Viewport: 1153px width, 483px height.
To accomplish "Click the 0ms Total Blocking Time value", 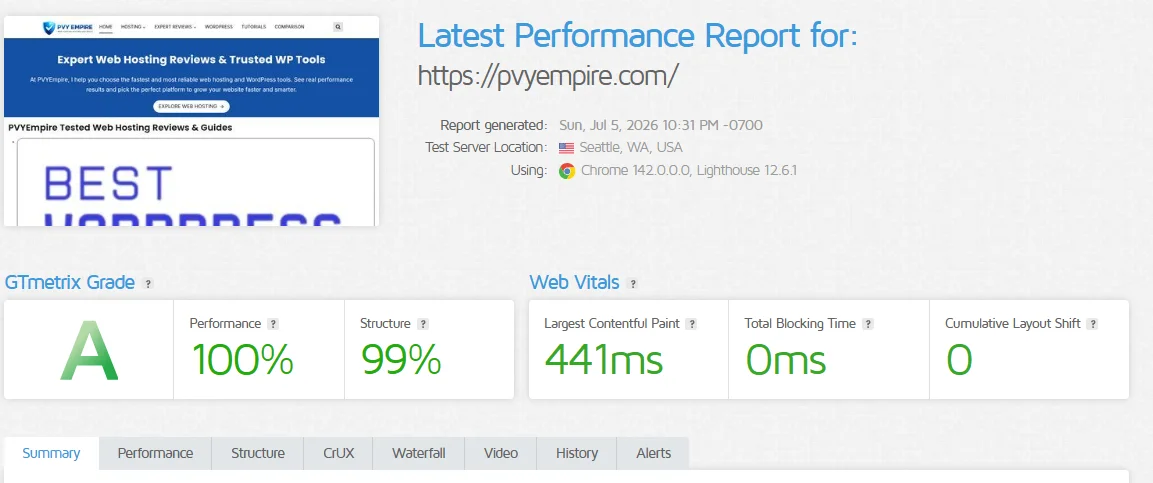I will [x=785, y=359].
